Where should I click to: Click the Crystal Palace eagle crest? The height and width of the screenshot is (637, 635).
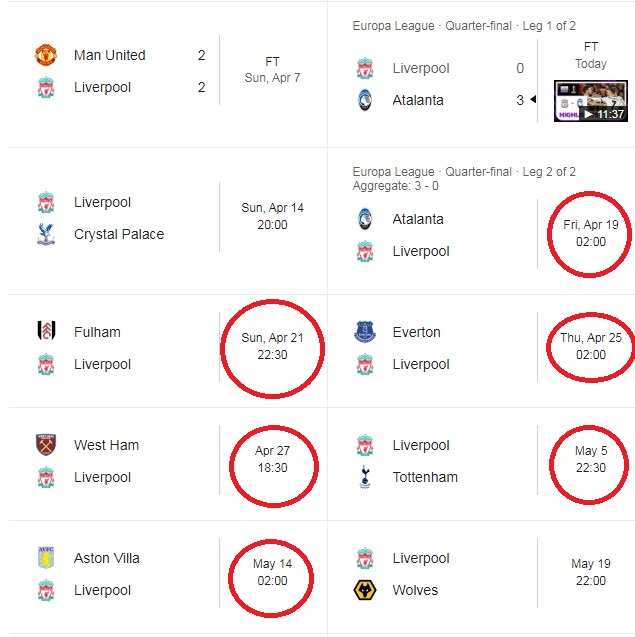[x=46, y=234]
